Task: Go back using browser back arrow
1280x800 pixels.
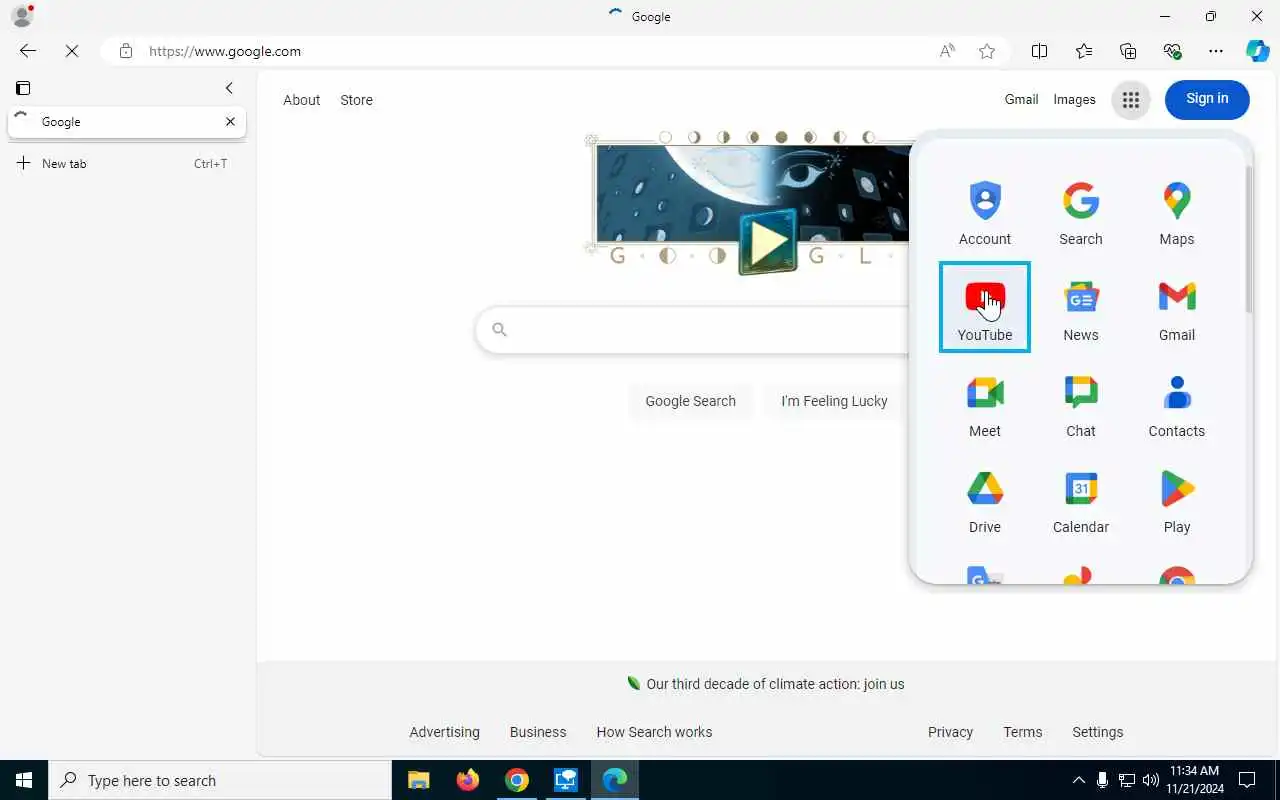Action: 28,51
